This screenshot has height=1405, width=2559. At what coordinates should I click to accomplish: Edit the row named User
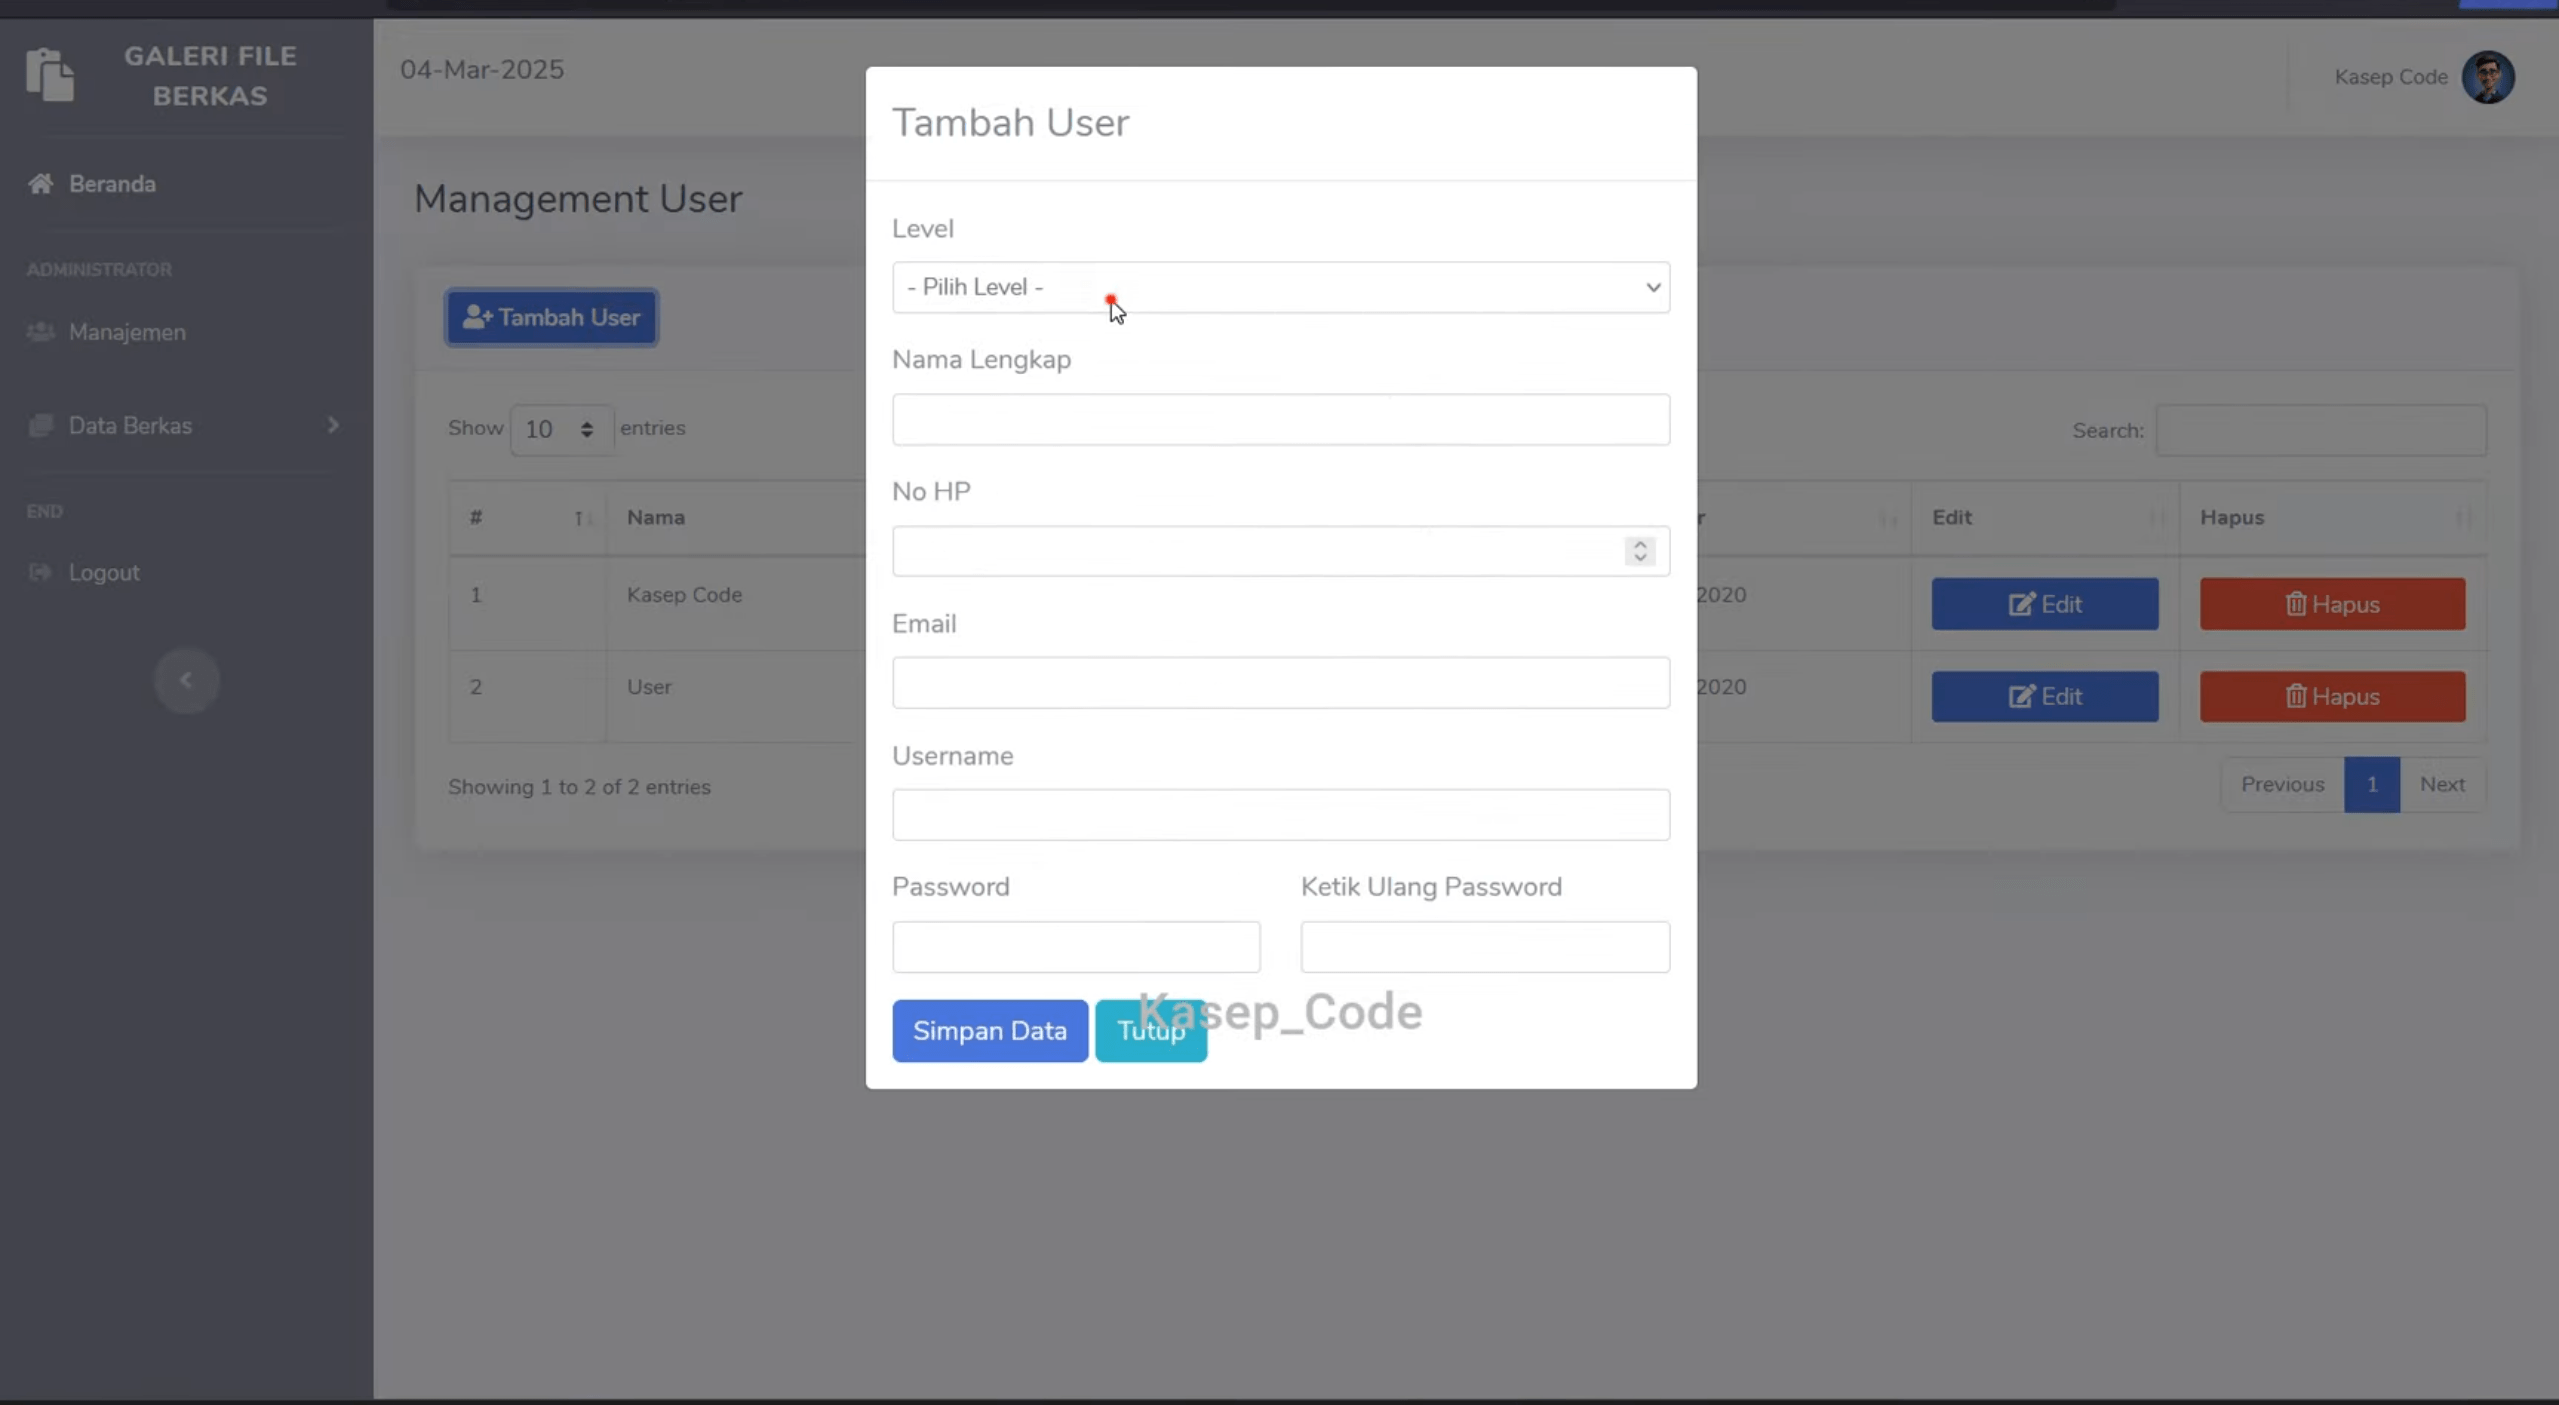click(x=2045, y=697)
